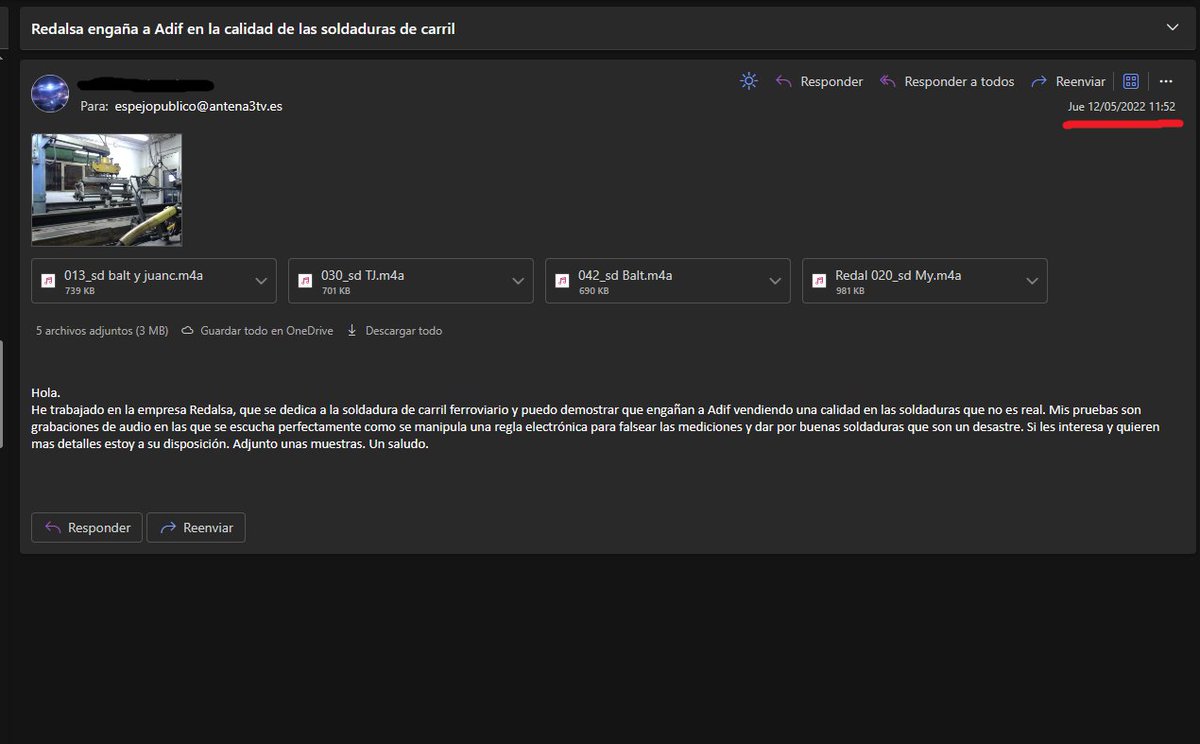Open the apps grid icon in the header

tap(1131, 81)
